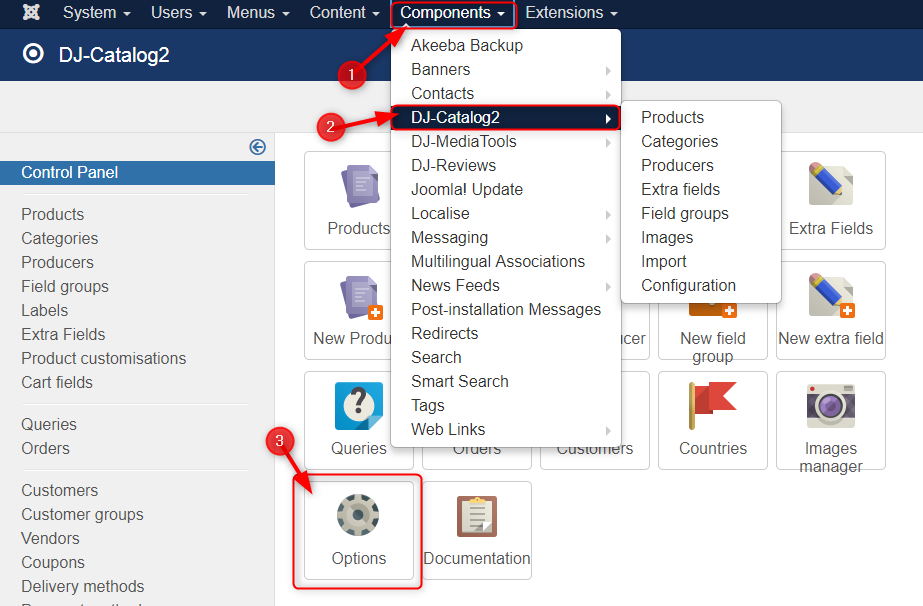
Task: Select Tags menu entry
Action: (506, 405)
